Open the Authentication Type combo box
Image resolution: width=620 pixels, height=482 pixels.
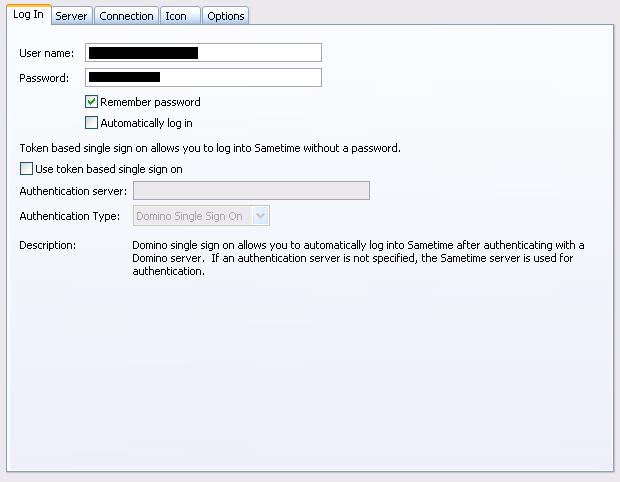(x=201, y=216)
